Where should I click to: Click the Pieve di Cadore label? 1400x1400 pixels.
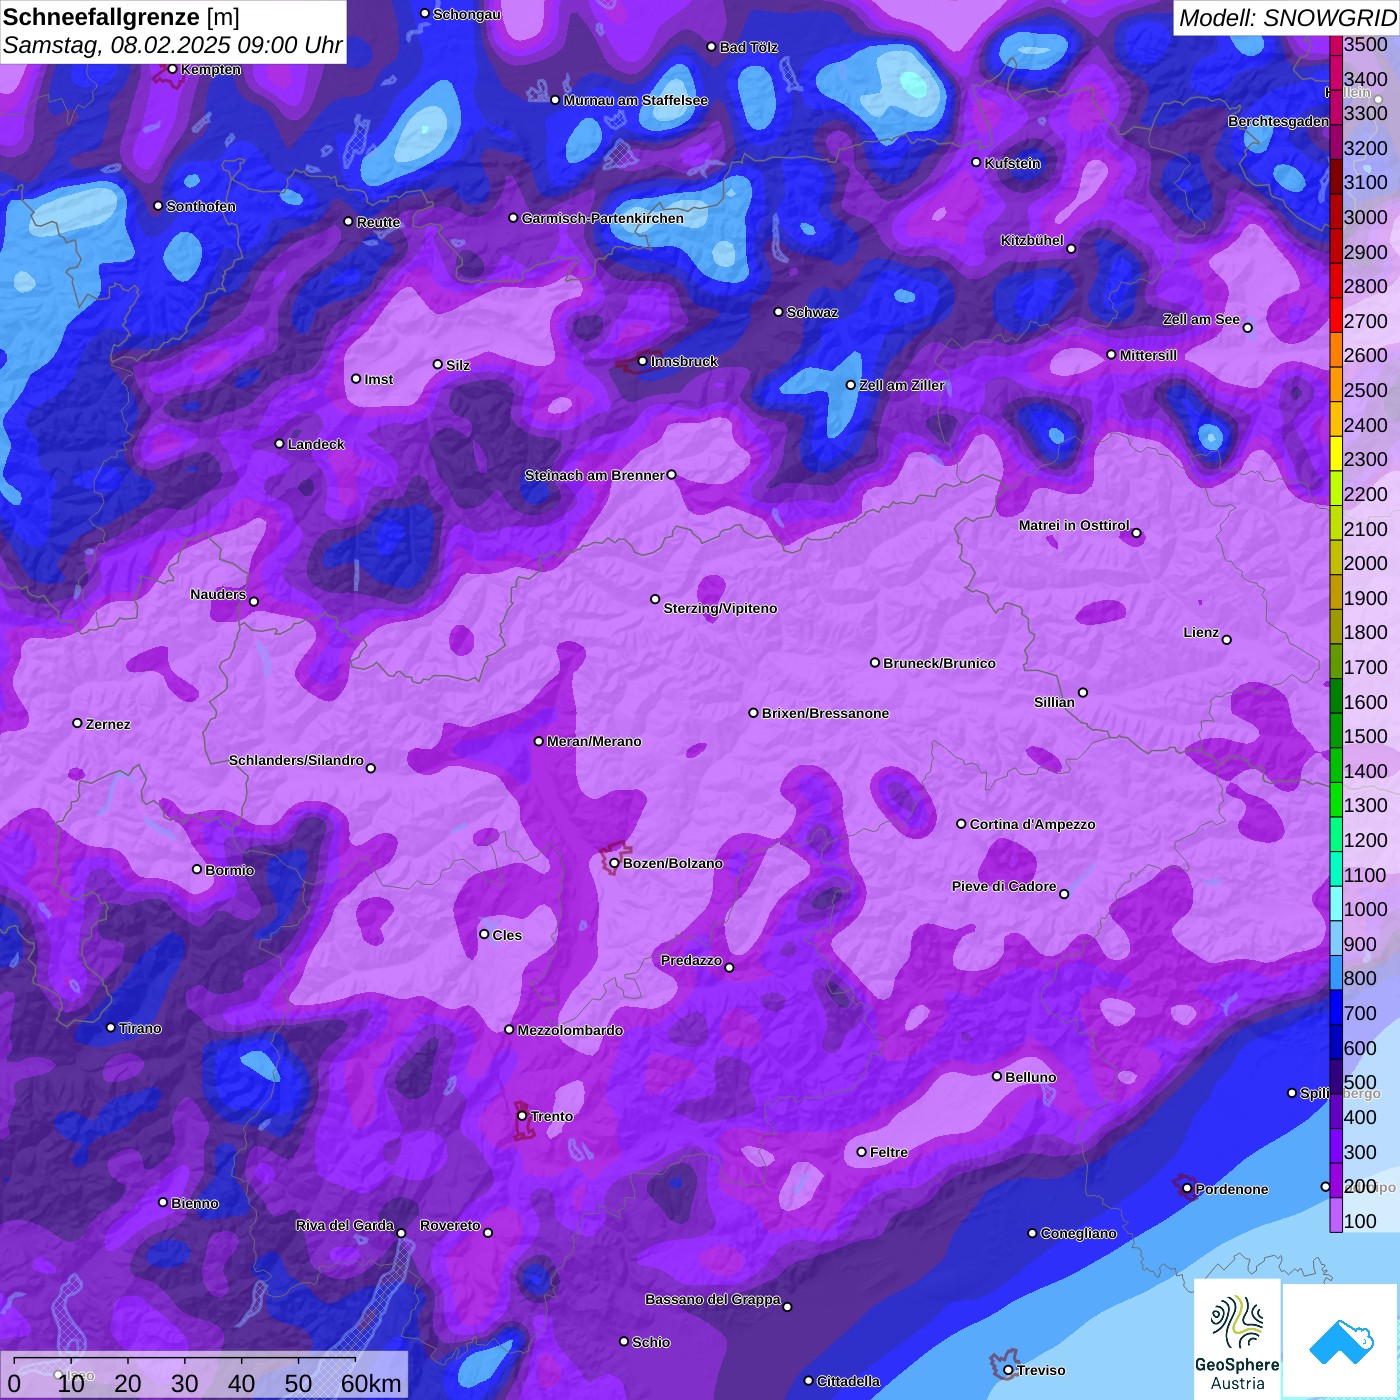[1004, 886]
